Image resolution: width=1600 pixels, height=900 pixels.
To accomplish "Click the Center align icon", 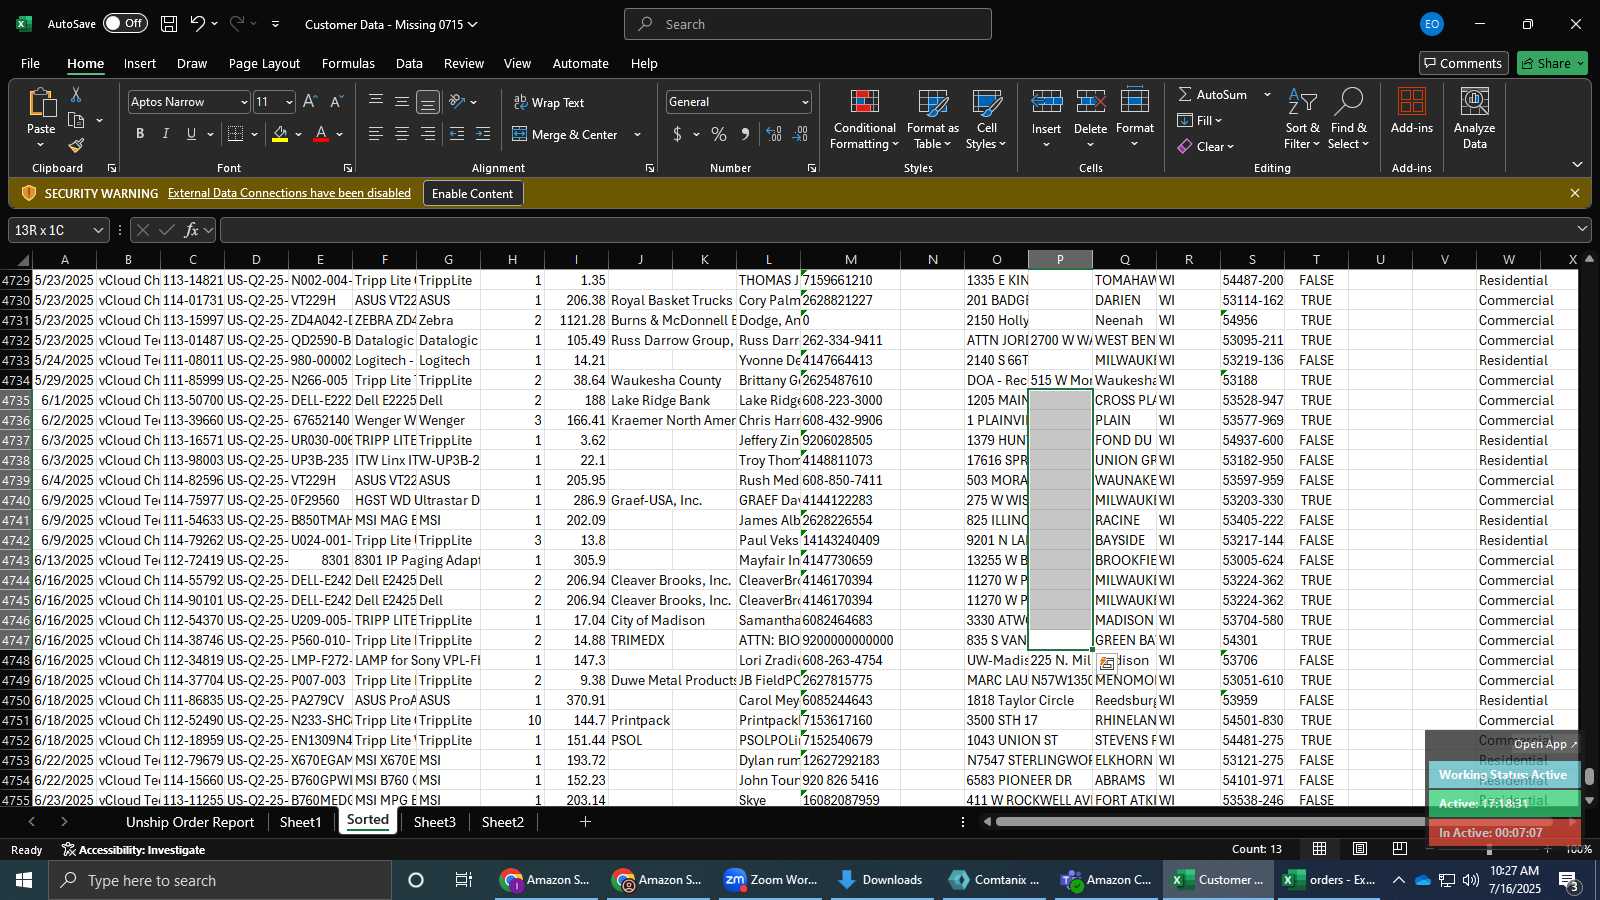I will [x=402, y=134].
